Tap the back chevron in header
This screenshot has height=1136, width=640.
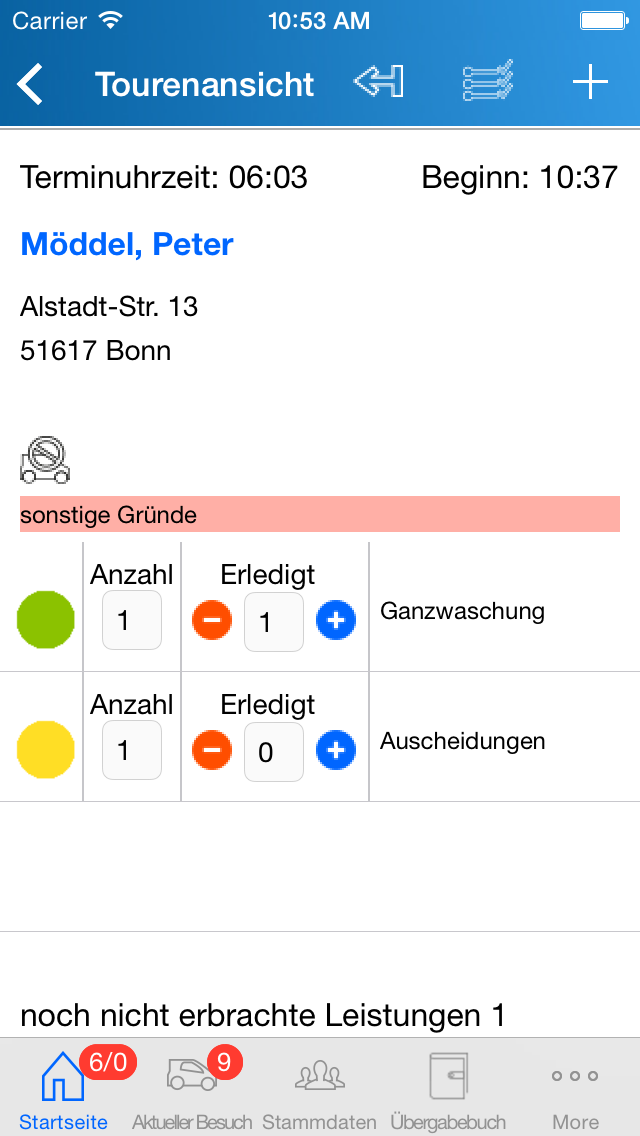tap(31, 84)
